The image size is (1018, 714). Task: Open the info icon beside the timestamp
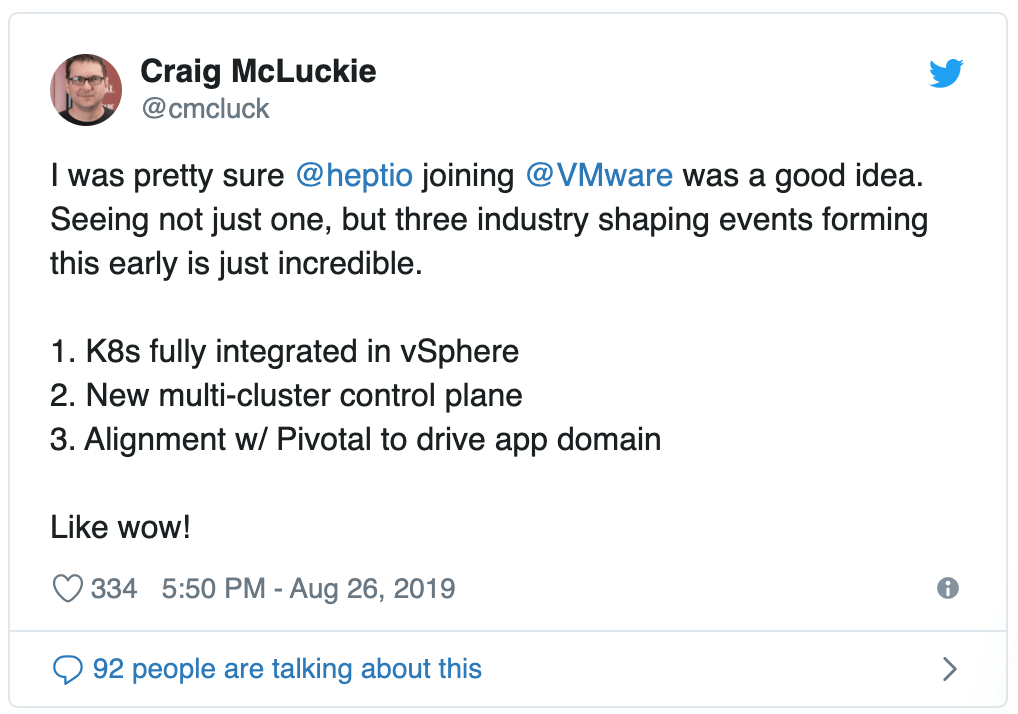pyautogui.click(x=948, y=588)
